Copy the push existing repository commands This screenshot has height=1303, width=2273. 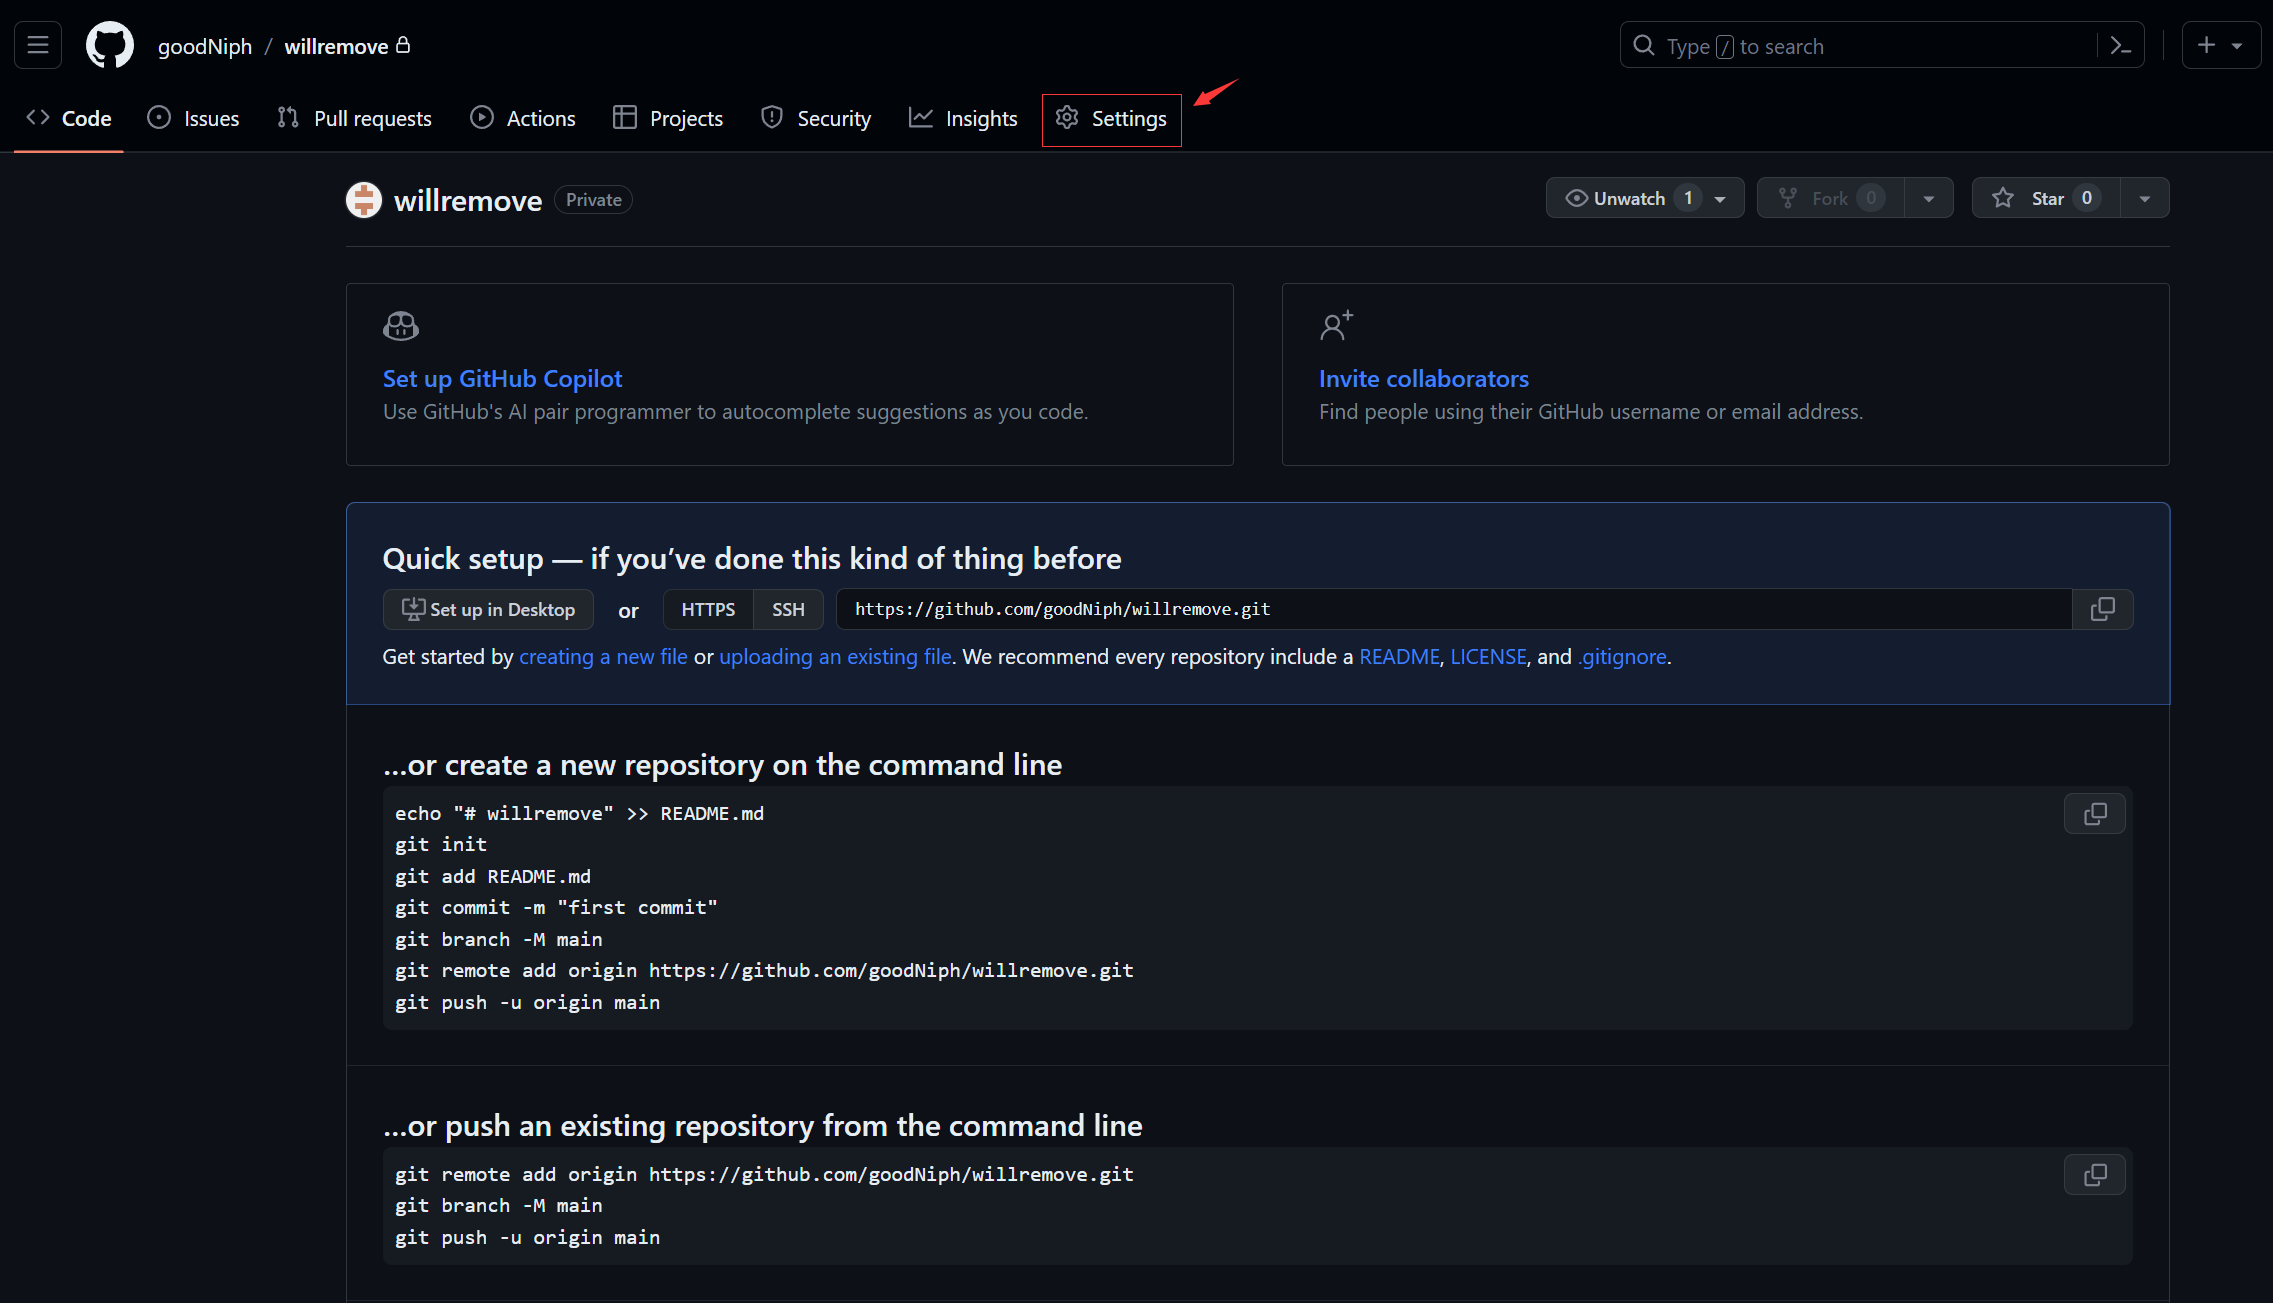click(2095, 1175)
